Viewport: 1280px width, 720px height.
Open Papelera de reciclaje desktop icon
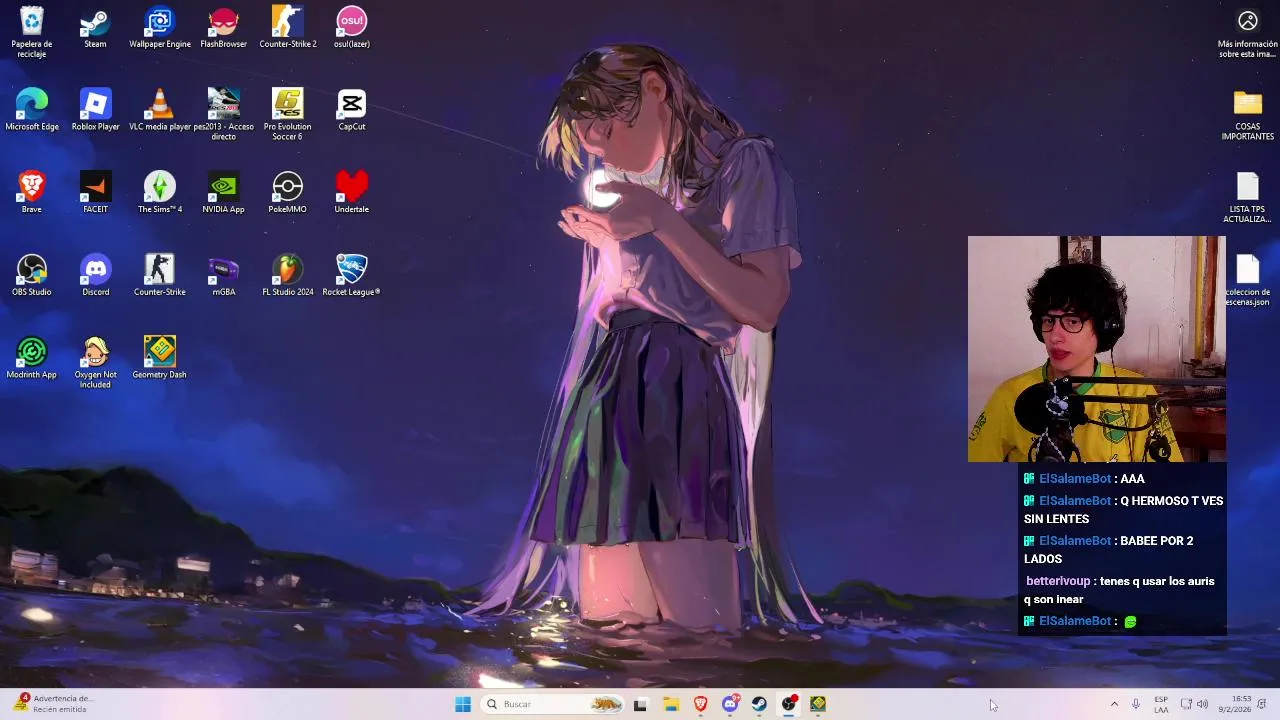pyautogui.click(x=32, y=32)
